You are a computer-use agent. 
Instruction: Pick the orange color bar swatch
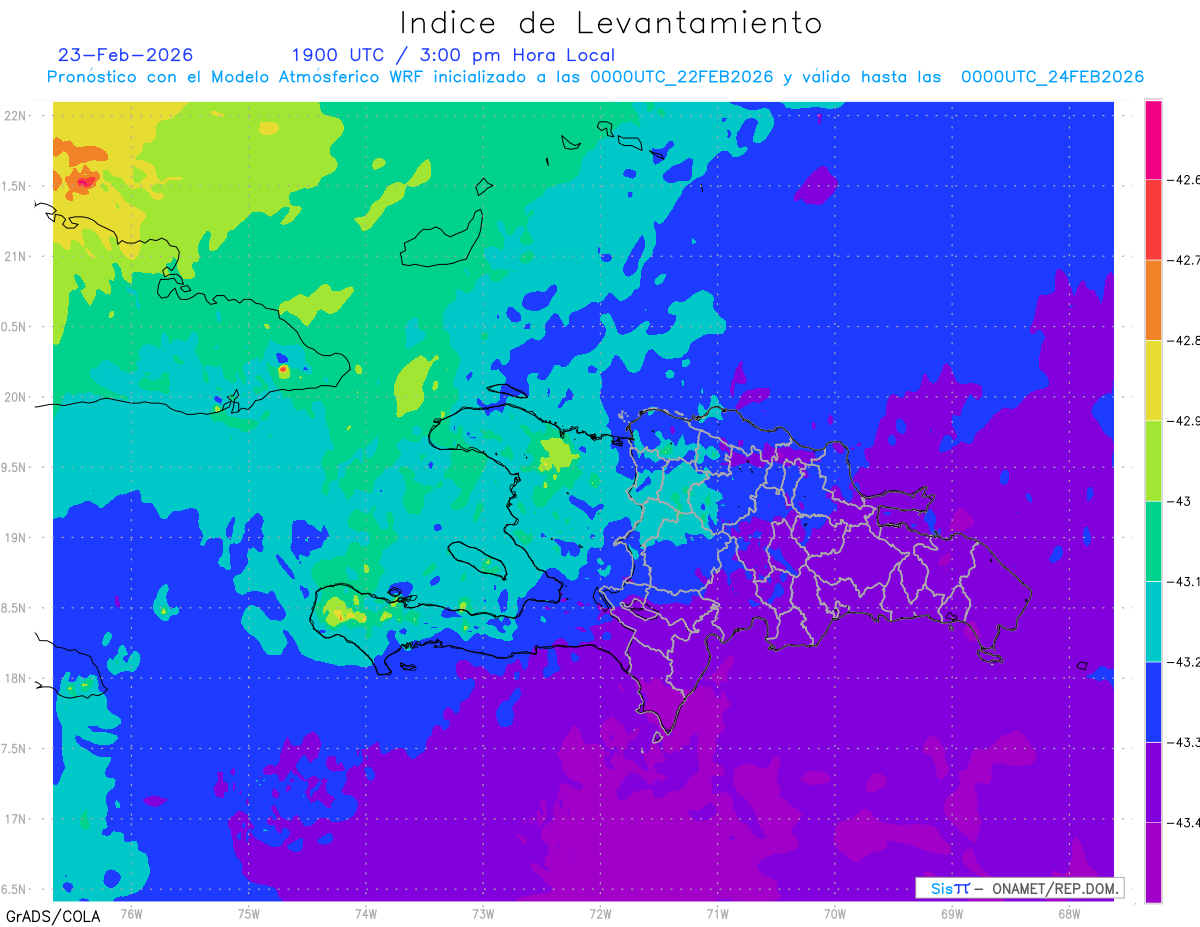point(1153,300)
